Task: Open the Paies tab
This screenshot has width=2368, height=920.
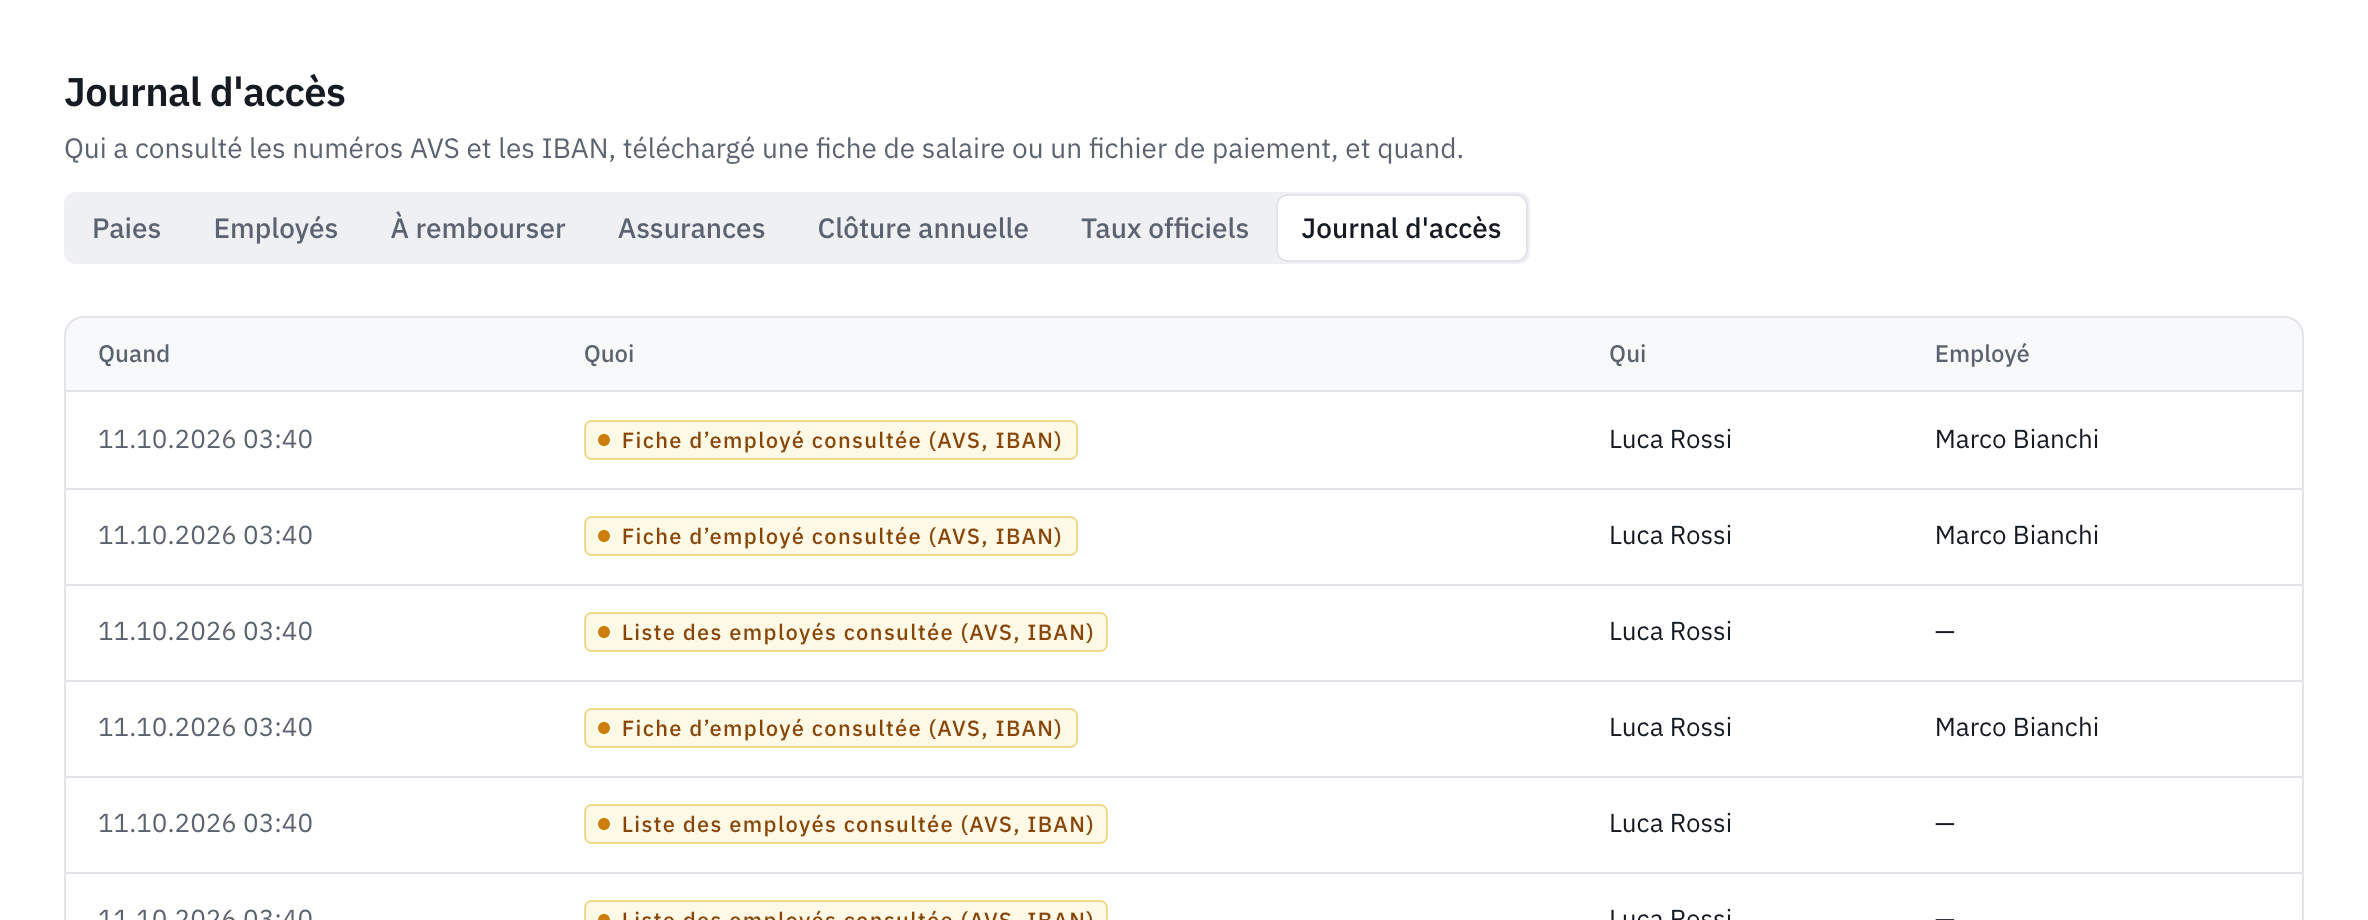Action: point(126,228)
